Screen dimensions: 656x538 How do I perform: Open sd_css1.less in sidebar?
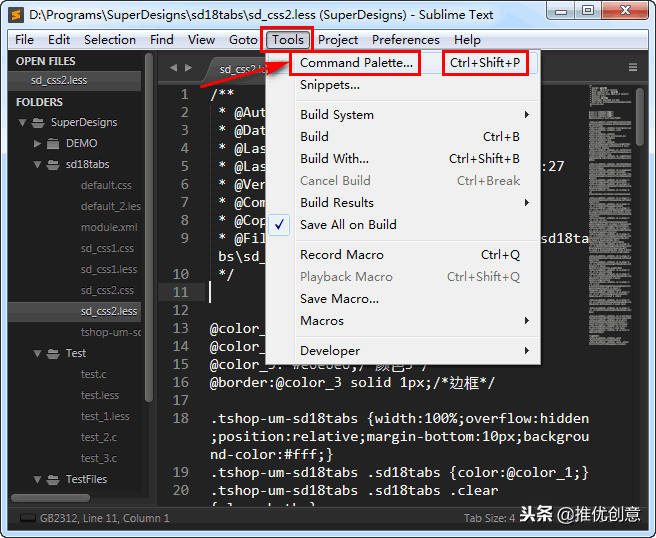109,269
